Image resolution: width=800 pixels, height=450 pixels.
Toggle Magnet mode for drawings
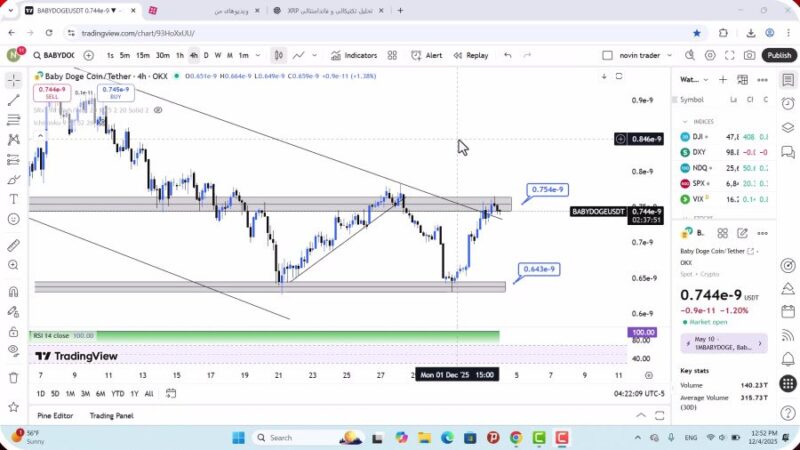13,292
